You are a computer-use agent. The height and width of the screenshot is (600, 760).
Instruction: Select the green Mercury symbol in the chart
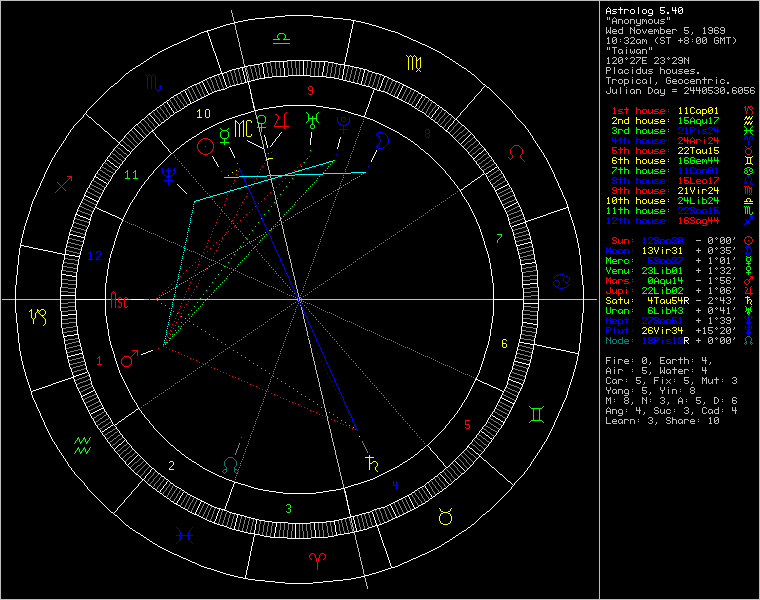(224, 136)
